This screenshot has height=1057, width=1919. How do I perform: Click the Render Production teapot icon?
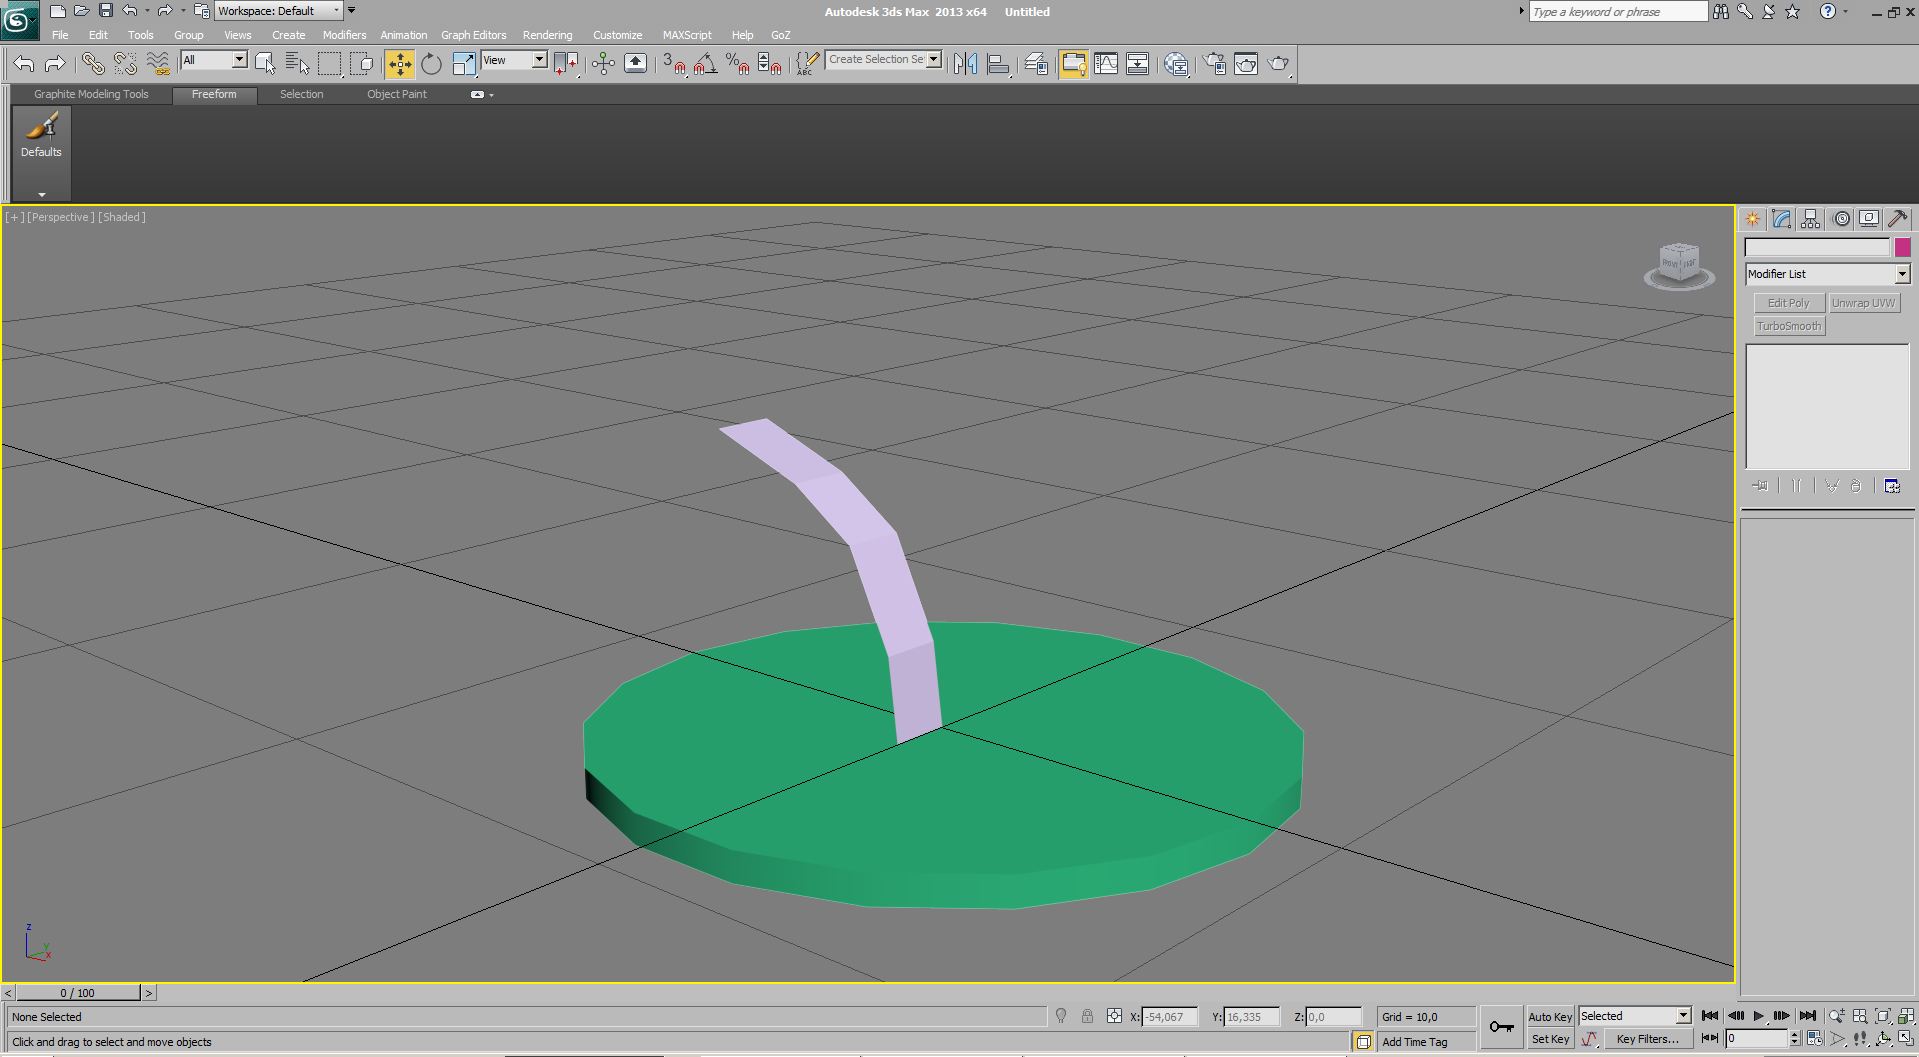coord(1278,64)
